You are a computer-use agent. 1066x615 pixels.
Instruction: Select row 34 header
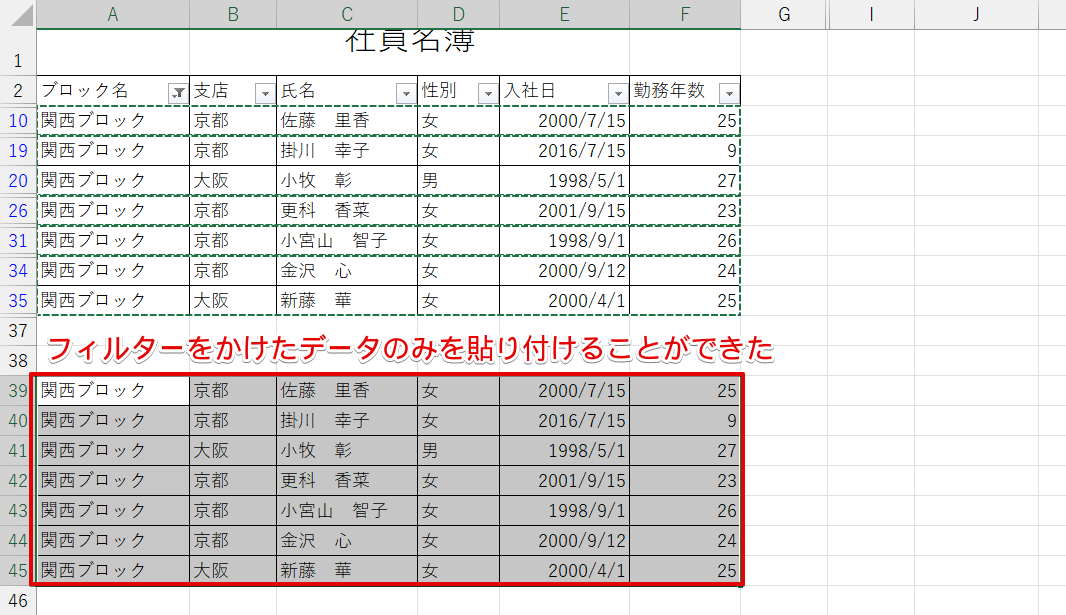pos(18,270)
